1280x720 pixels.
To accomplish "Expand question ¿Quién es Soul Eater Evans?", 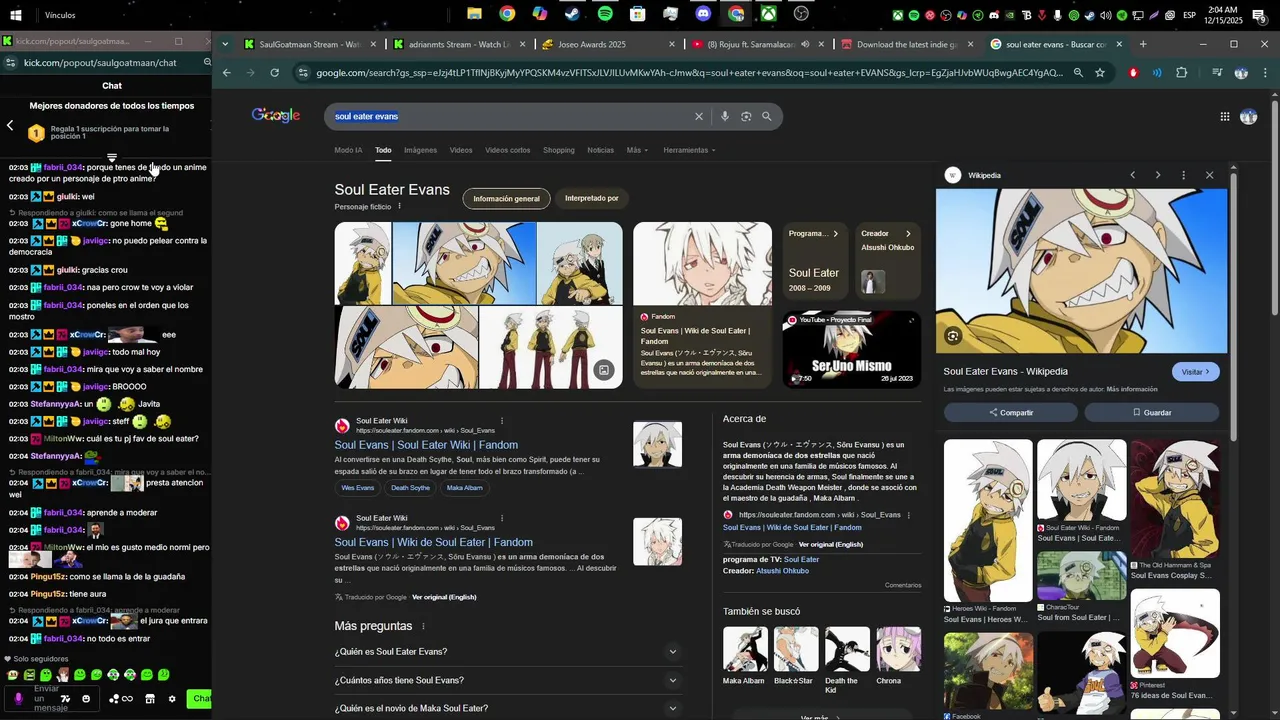I will (508, 652).
